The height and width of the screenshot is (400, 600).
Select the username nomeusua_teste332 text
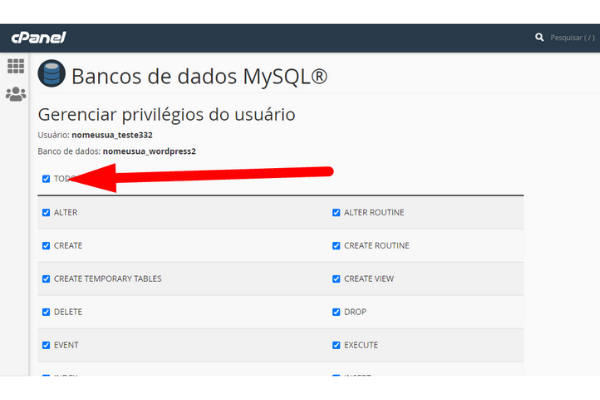112,135
